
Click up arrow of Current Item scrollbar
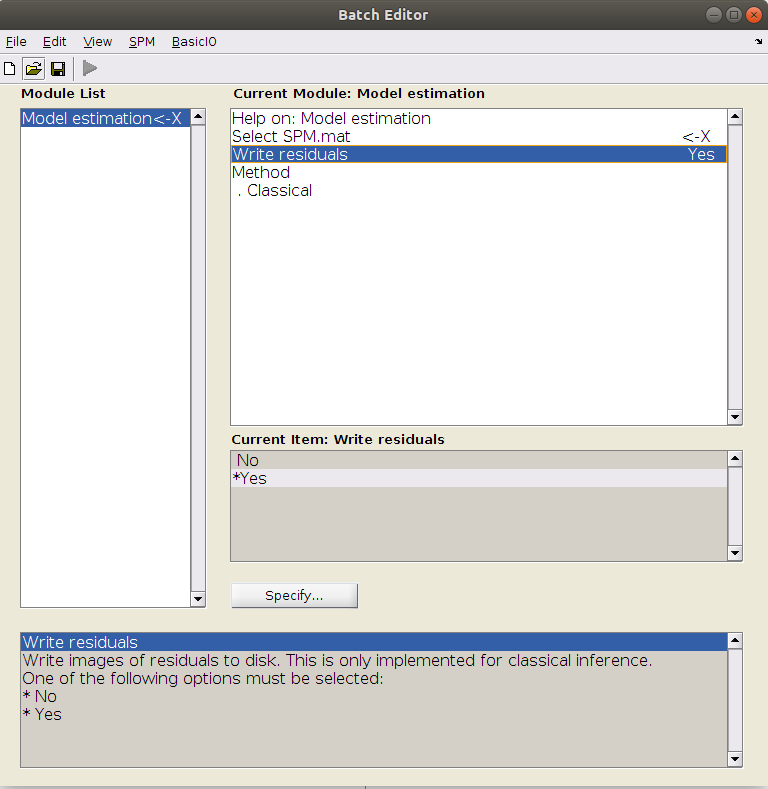735,459
